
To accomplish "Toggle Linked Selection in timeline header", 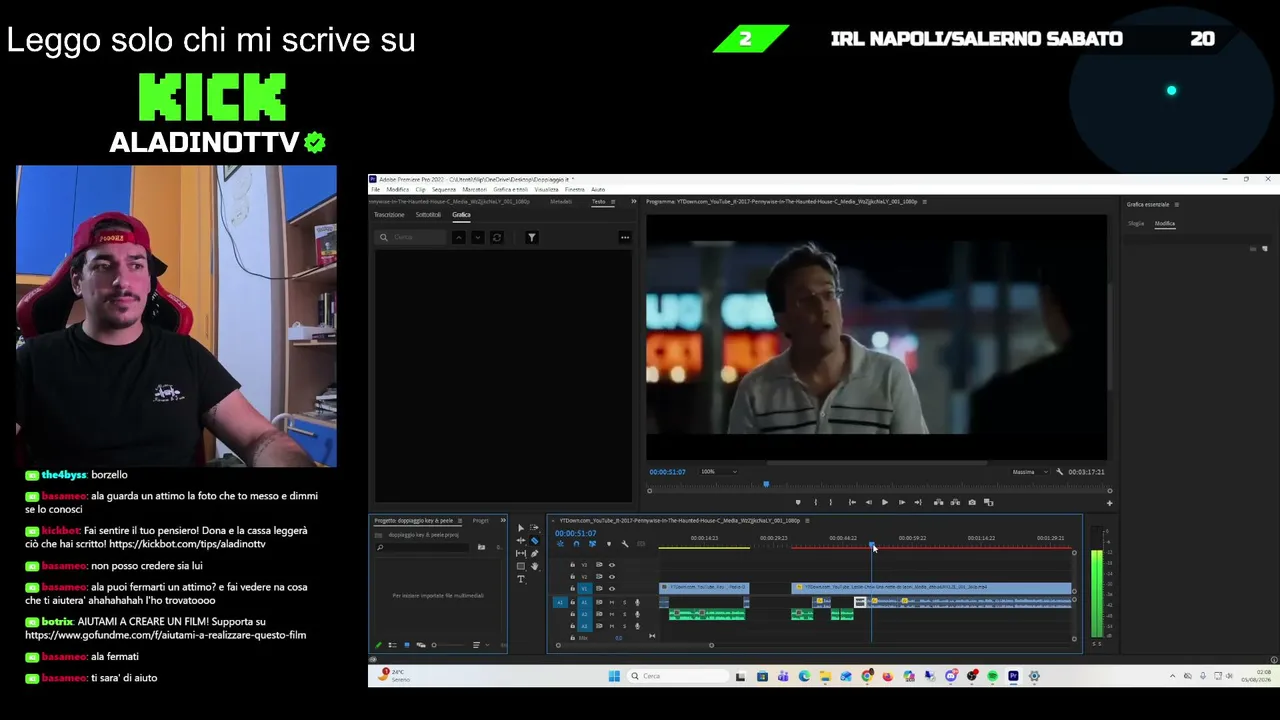I will [x=592, y=544].
